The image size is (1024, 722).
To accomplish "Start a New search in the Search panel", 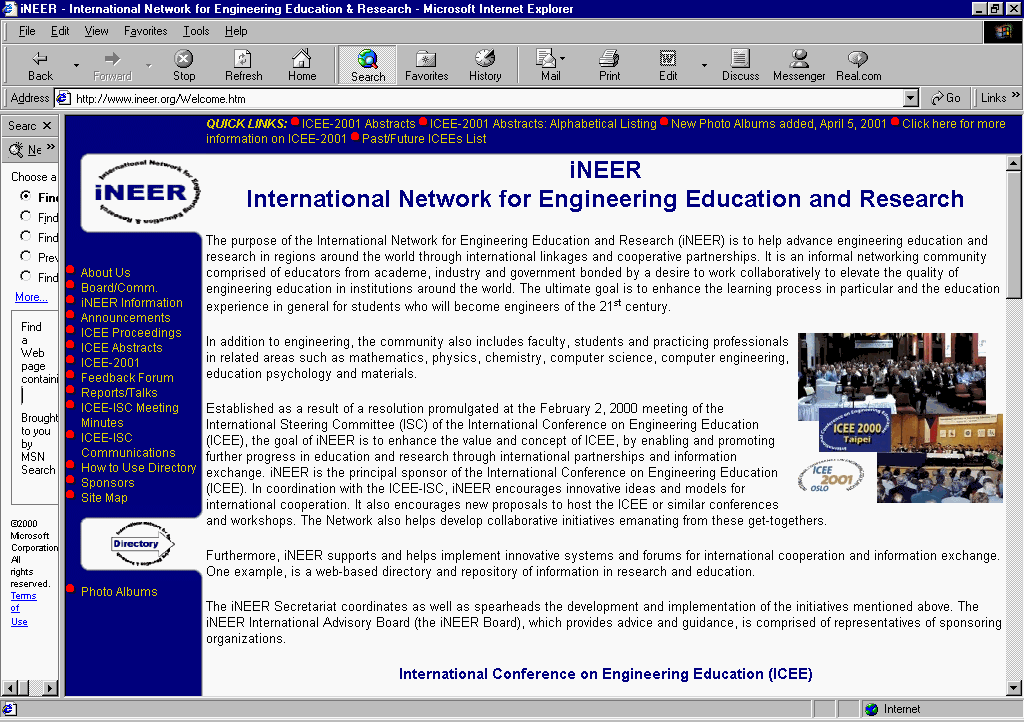I will click(x=26, y=150).
